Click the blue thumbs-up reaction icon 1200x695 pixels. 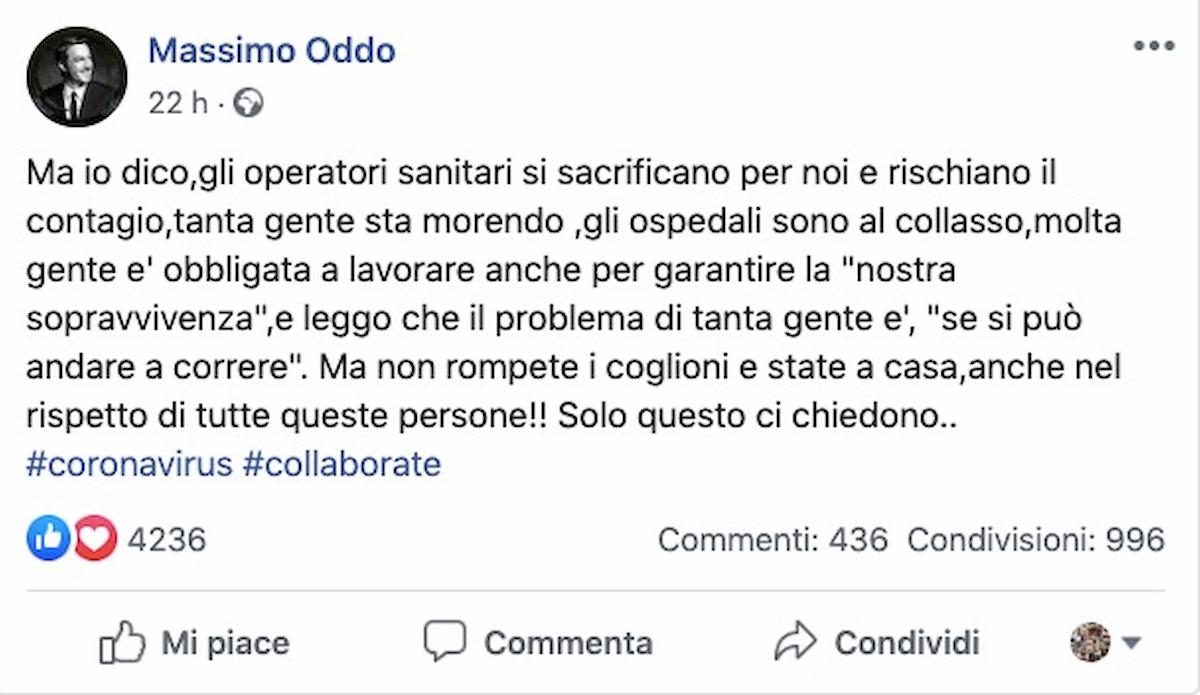[47, 539]
